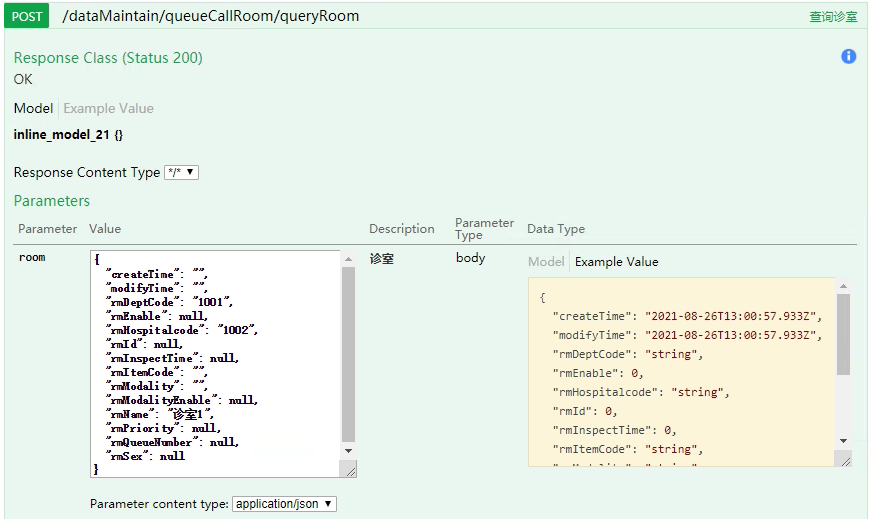Select the Data Type Example Value tab
The height and width of the screenshot is (519, 873).
click(x=616, y=262)
